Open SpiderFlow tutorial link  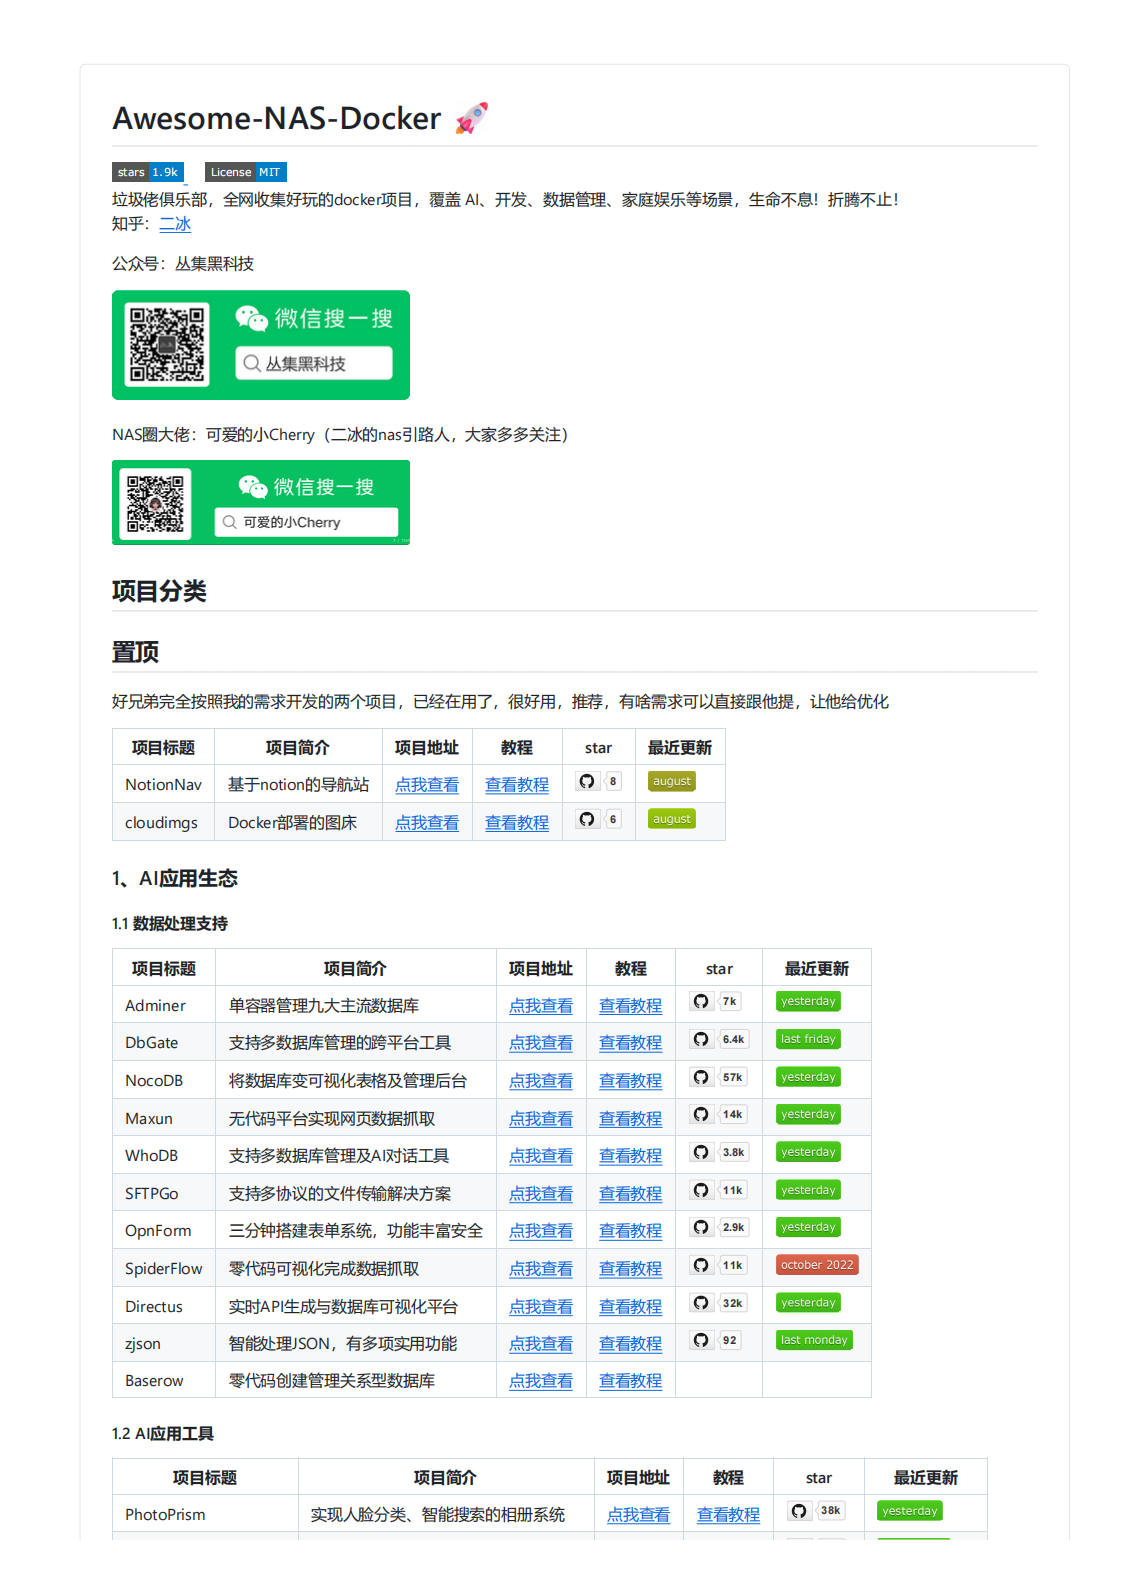(x=631, y=1269)
